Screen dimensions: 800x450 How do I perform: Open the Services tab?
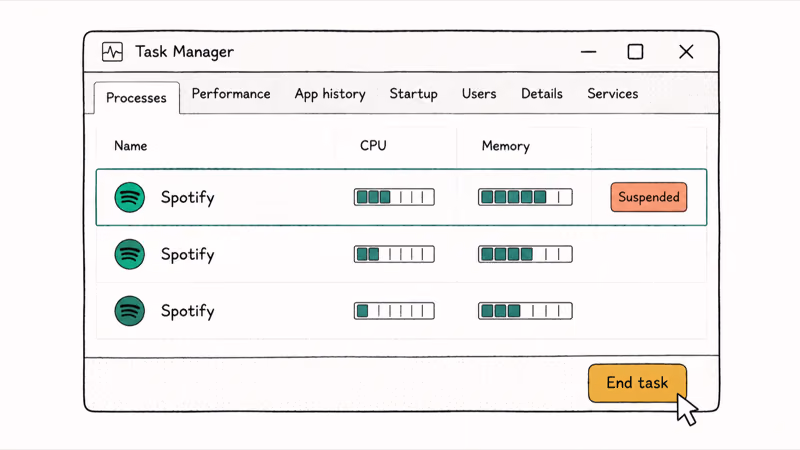613,94
